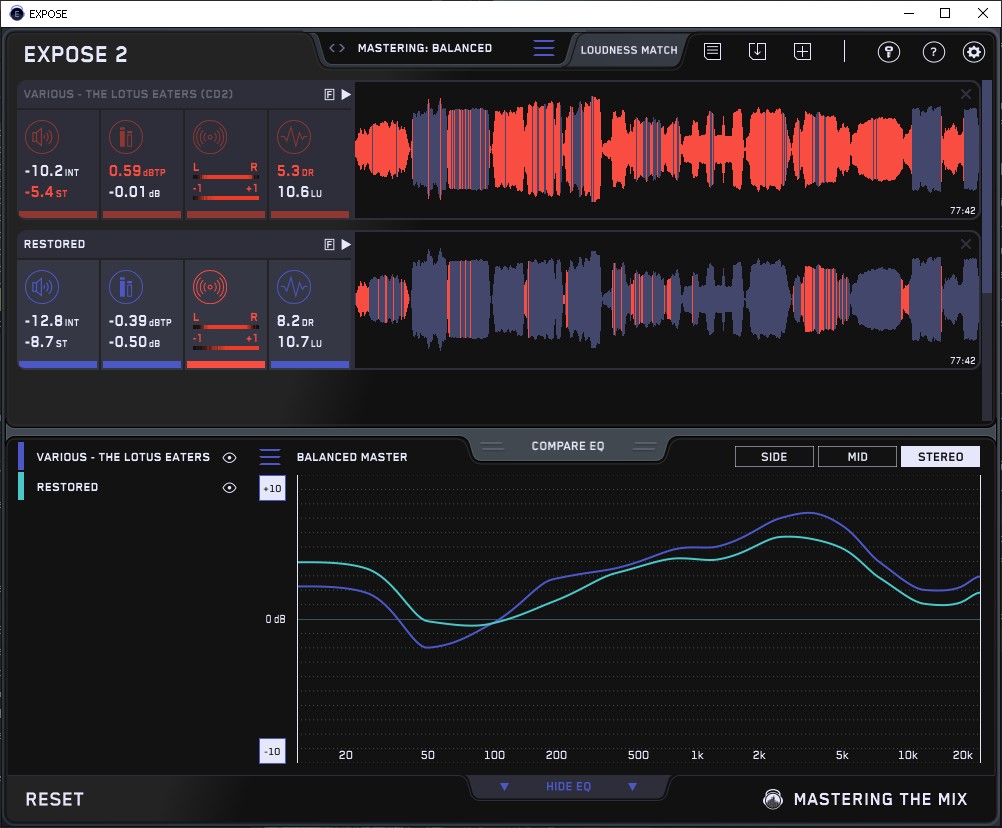Click the Lotus Eaters blue color swatch
The image size is (1002, 828).
coord(21,456)
